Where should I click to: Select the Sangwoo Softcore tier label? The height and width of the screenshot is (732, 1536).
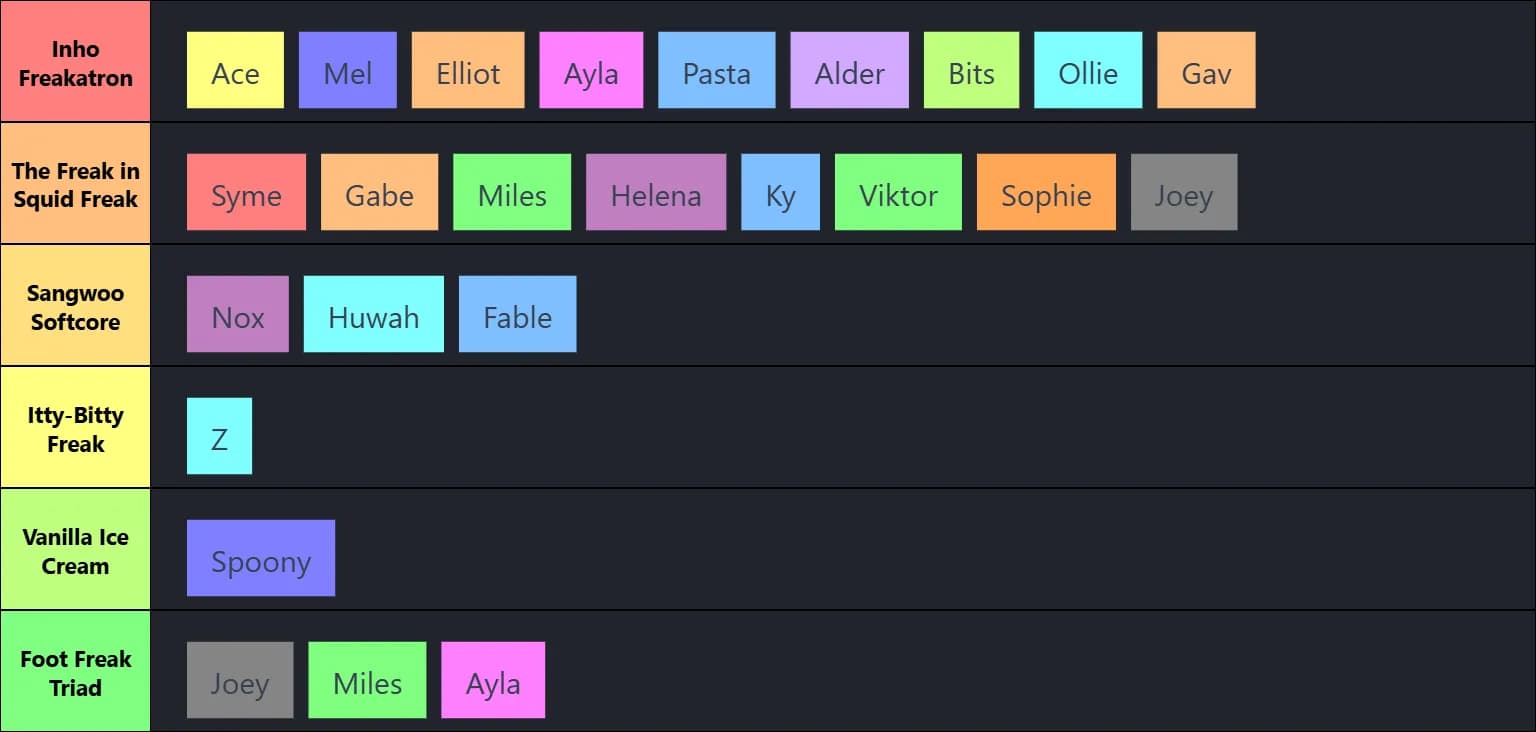coord(75,306)
